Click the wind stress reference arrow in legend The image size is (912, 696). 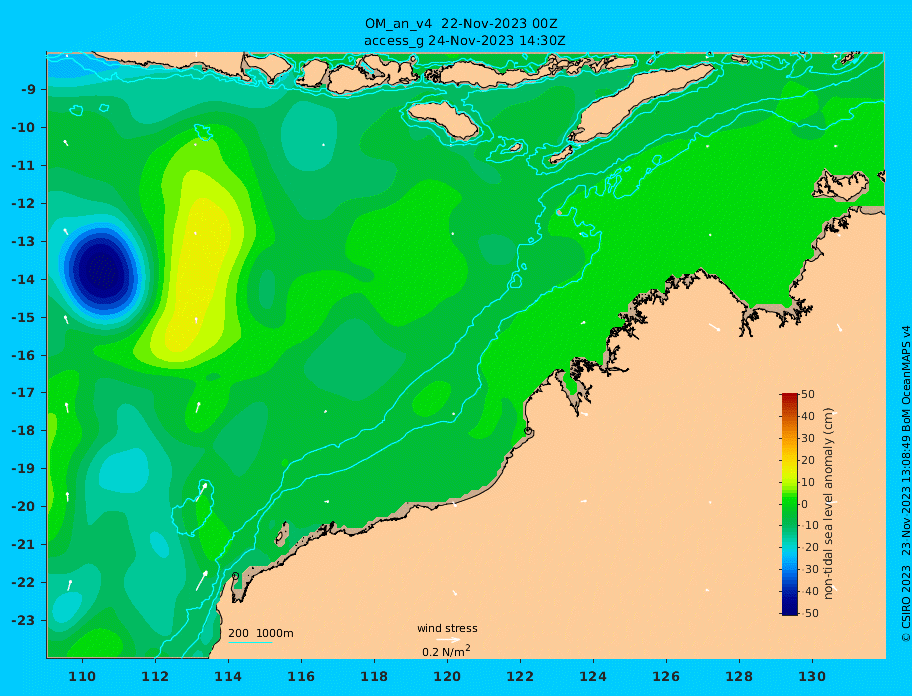448,640
